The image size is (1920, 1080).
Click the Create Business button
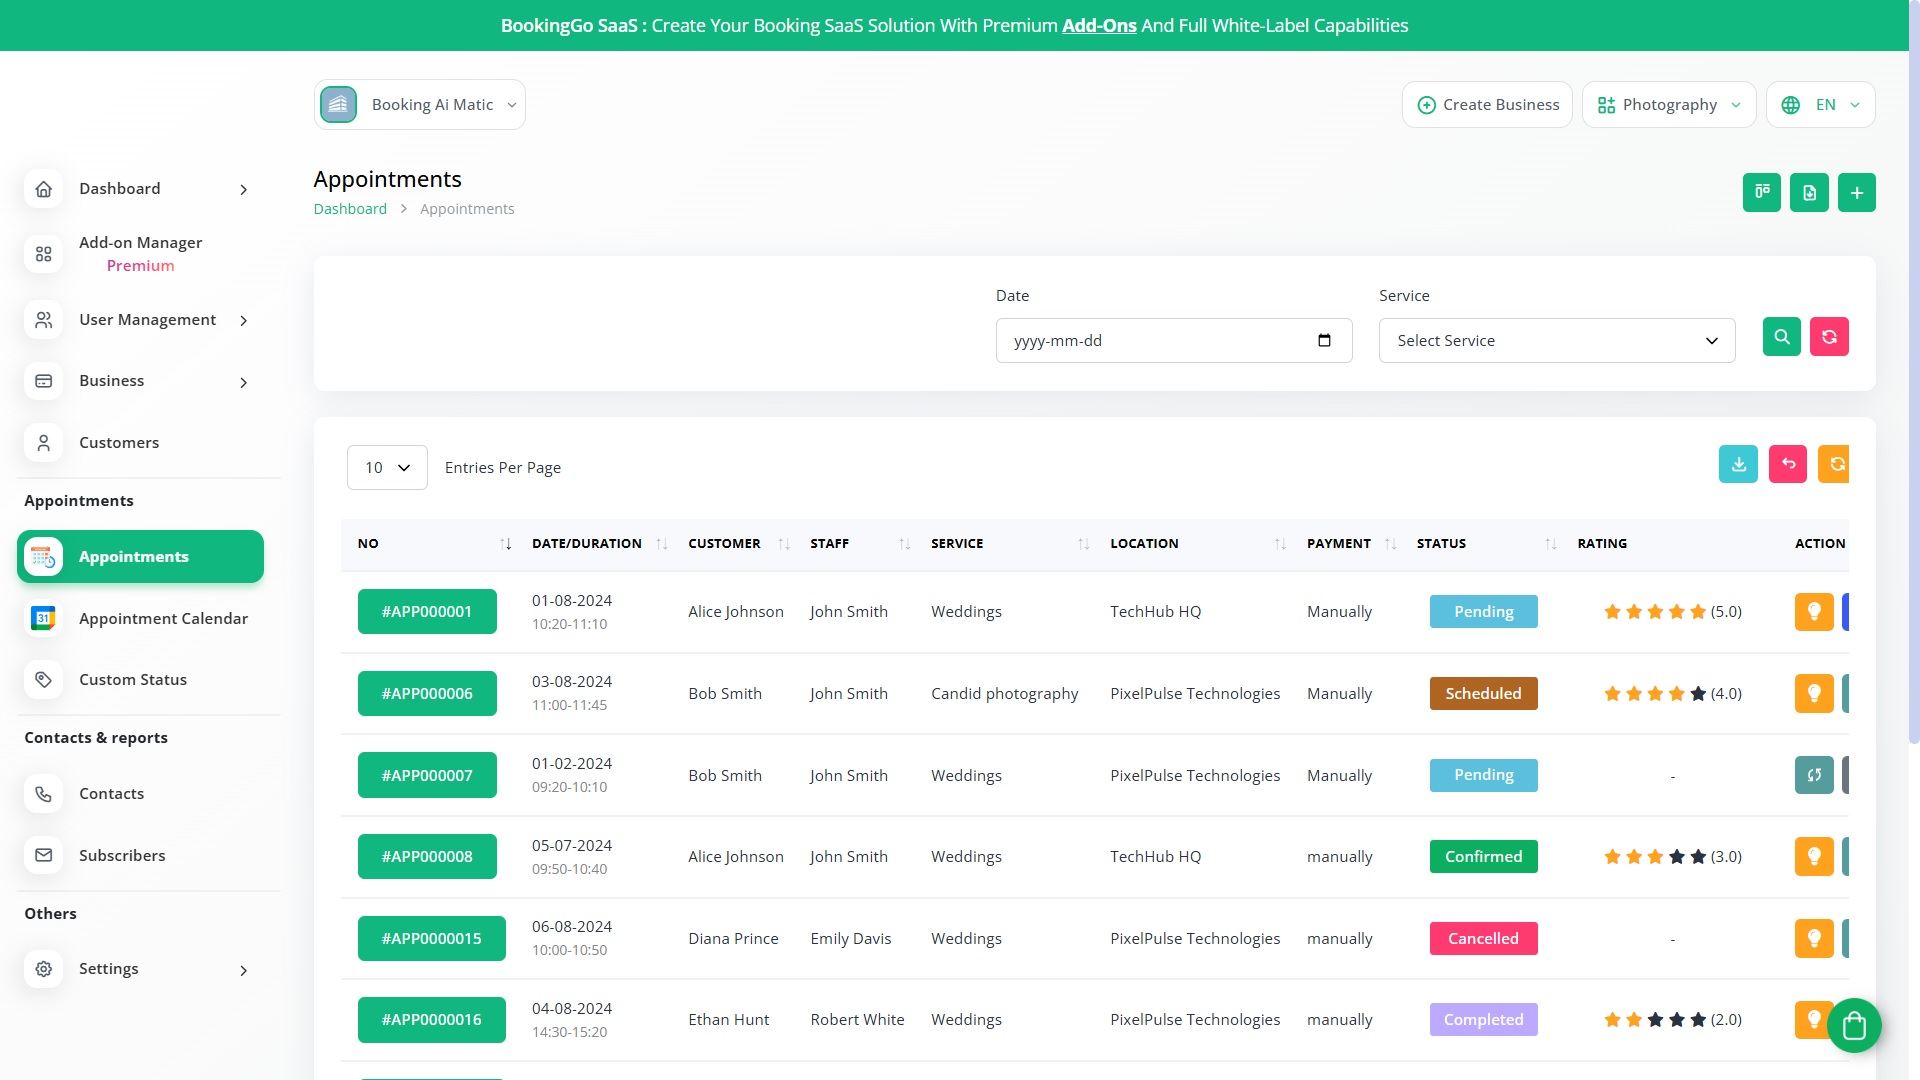tap(1487, 105)
